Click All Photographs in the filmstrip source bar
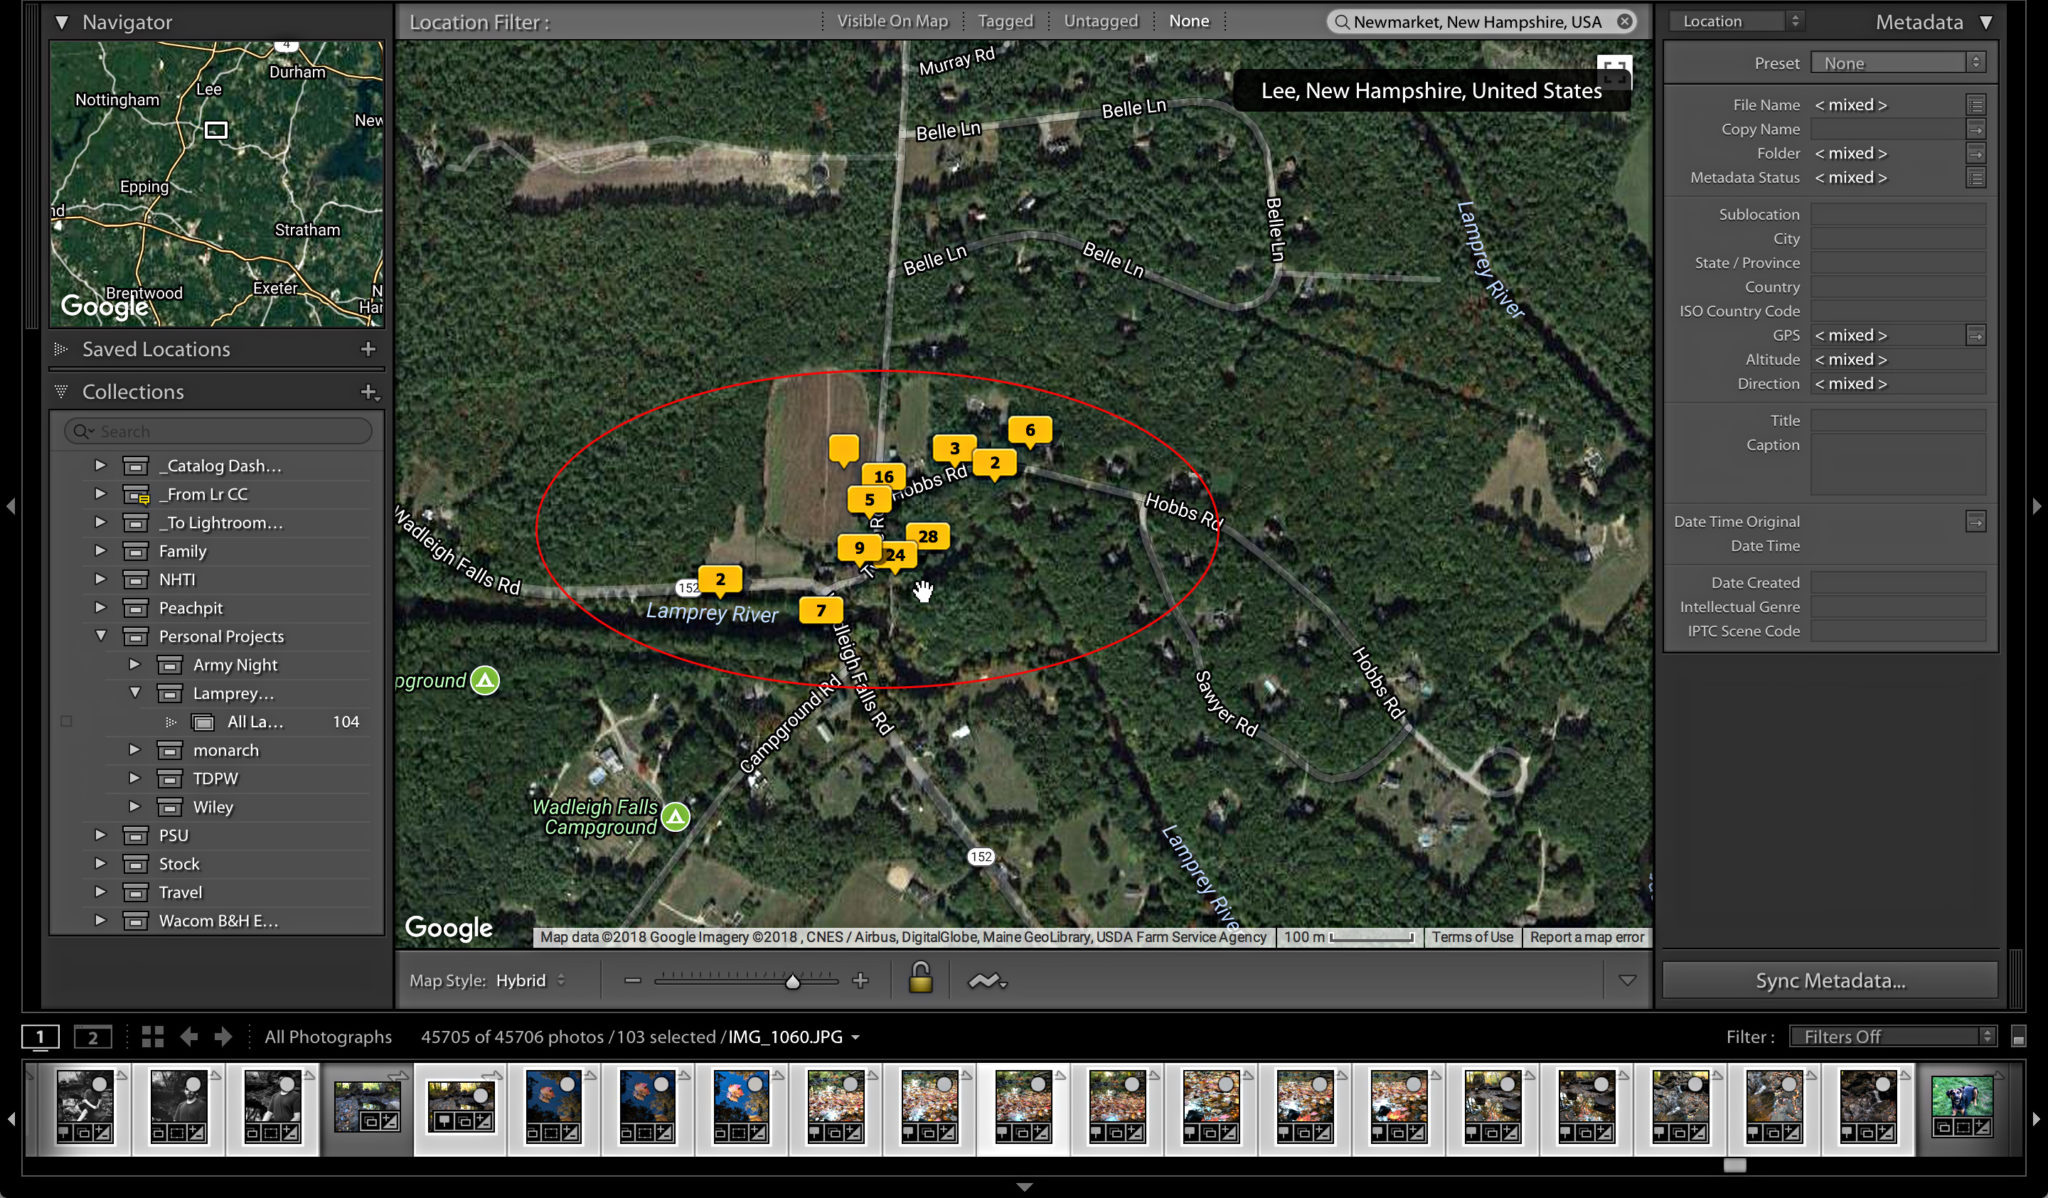This screenshot has width=2048, height=1198. coord(327,1037)
